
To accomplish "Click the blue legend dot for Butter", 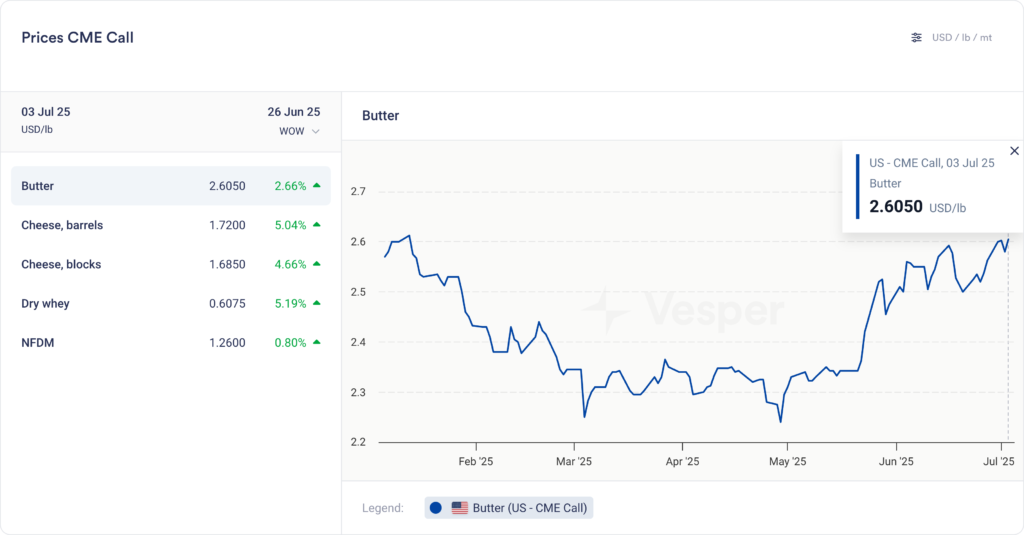I will pyautogui.click(x=436, y=508).
